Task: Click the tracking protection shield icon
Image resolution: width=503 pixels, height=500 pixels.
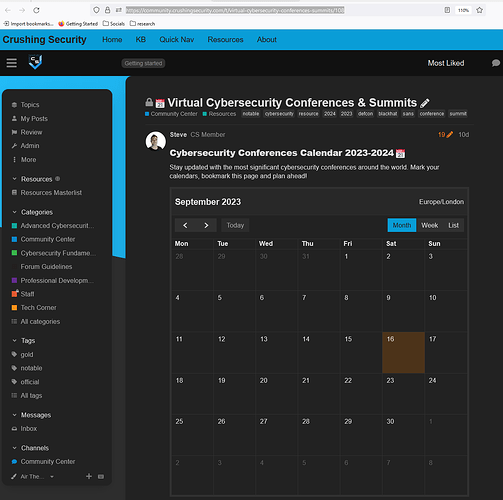Action: pyautogui.click(x=96, y=10)
